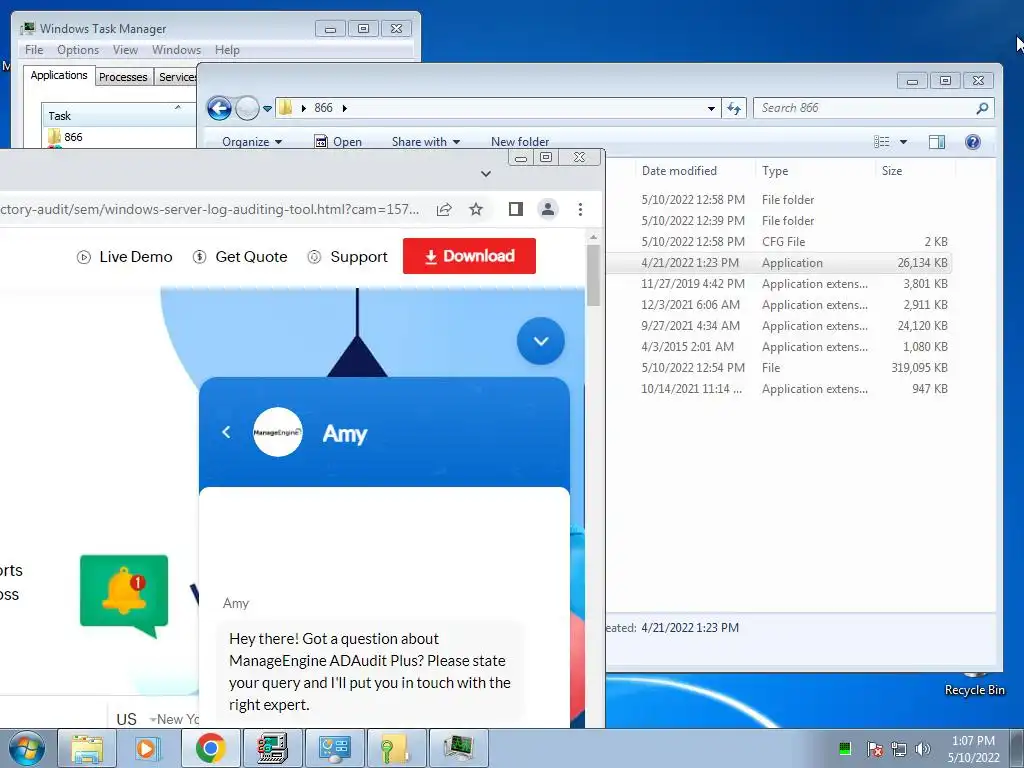Open the Chrome tab search chevron
This screenshot has height=768, width=1024.
point(485,174)
